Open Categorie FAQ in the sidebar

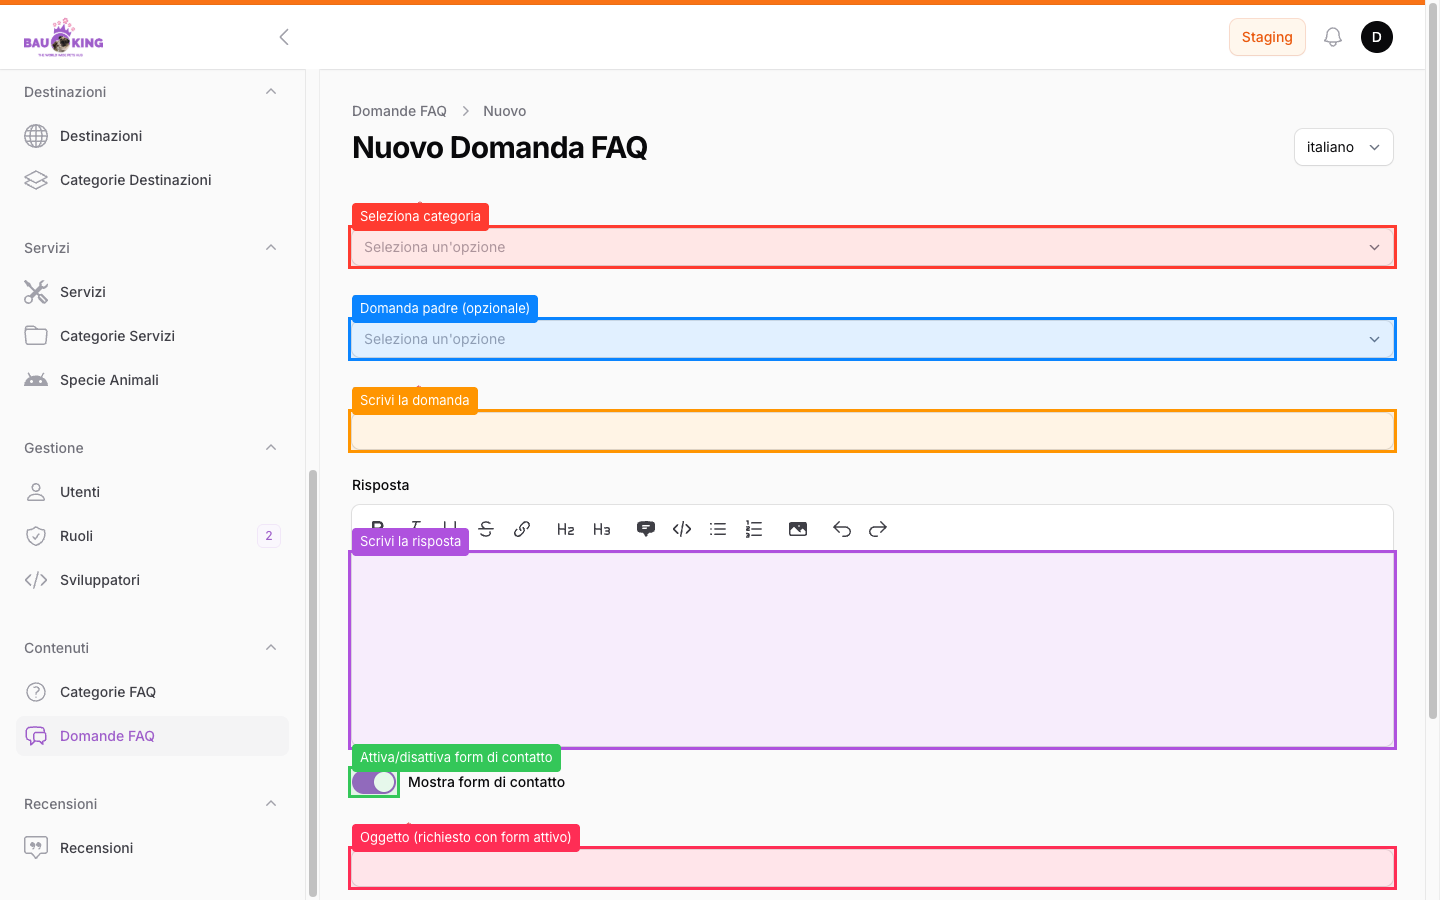tap(108, 692)
